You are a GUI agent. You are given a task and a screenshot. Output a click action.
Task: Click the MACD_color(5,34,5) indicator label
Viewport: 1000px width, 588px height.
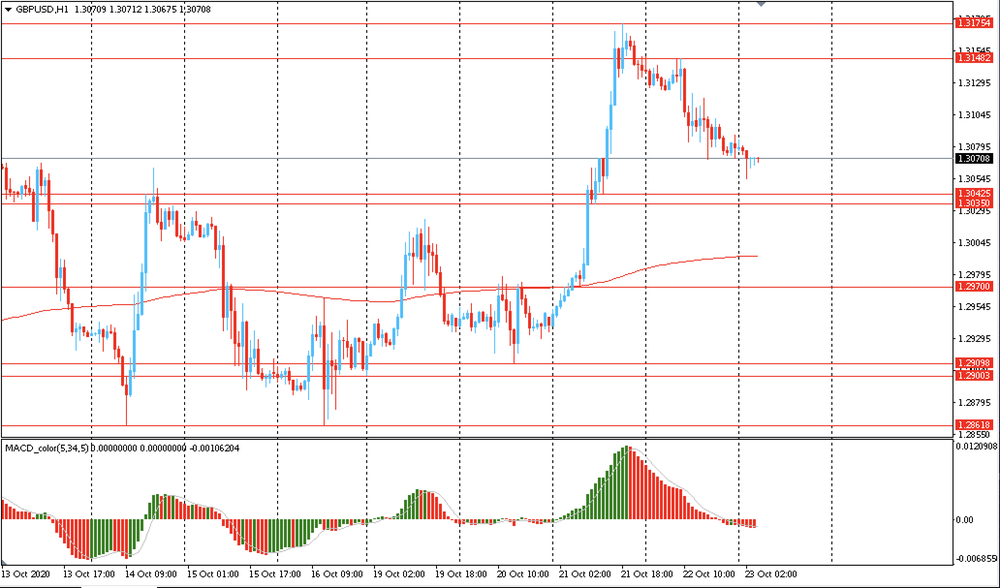[45, 447]
